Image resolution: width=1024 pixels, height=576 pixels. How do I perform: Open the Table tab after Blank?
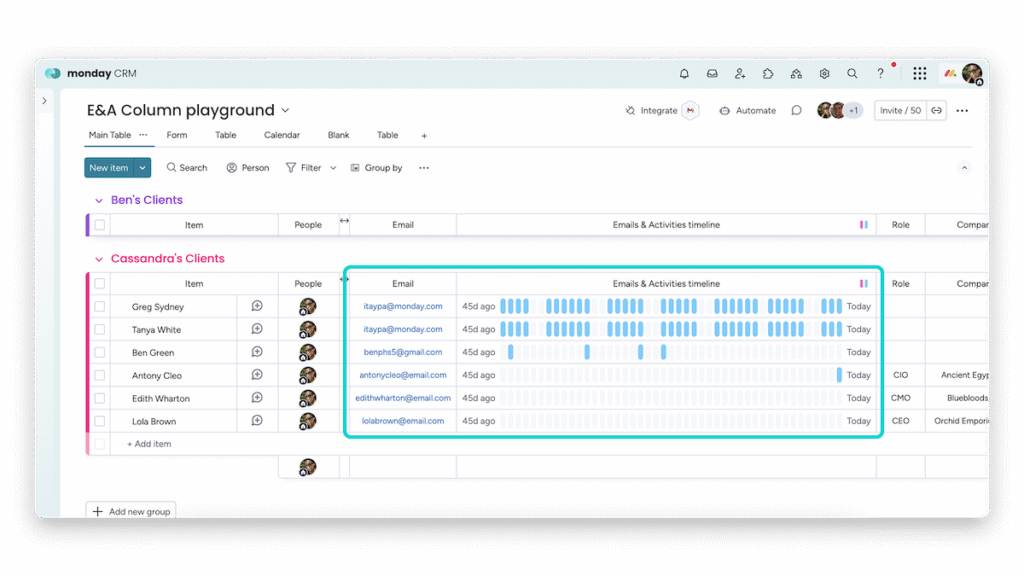[x=387, y=135]
